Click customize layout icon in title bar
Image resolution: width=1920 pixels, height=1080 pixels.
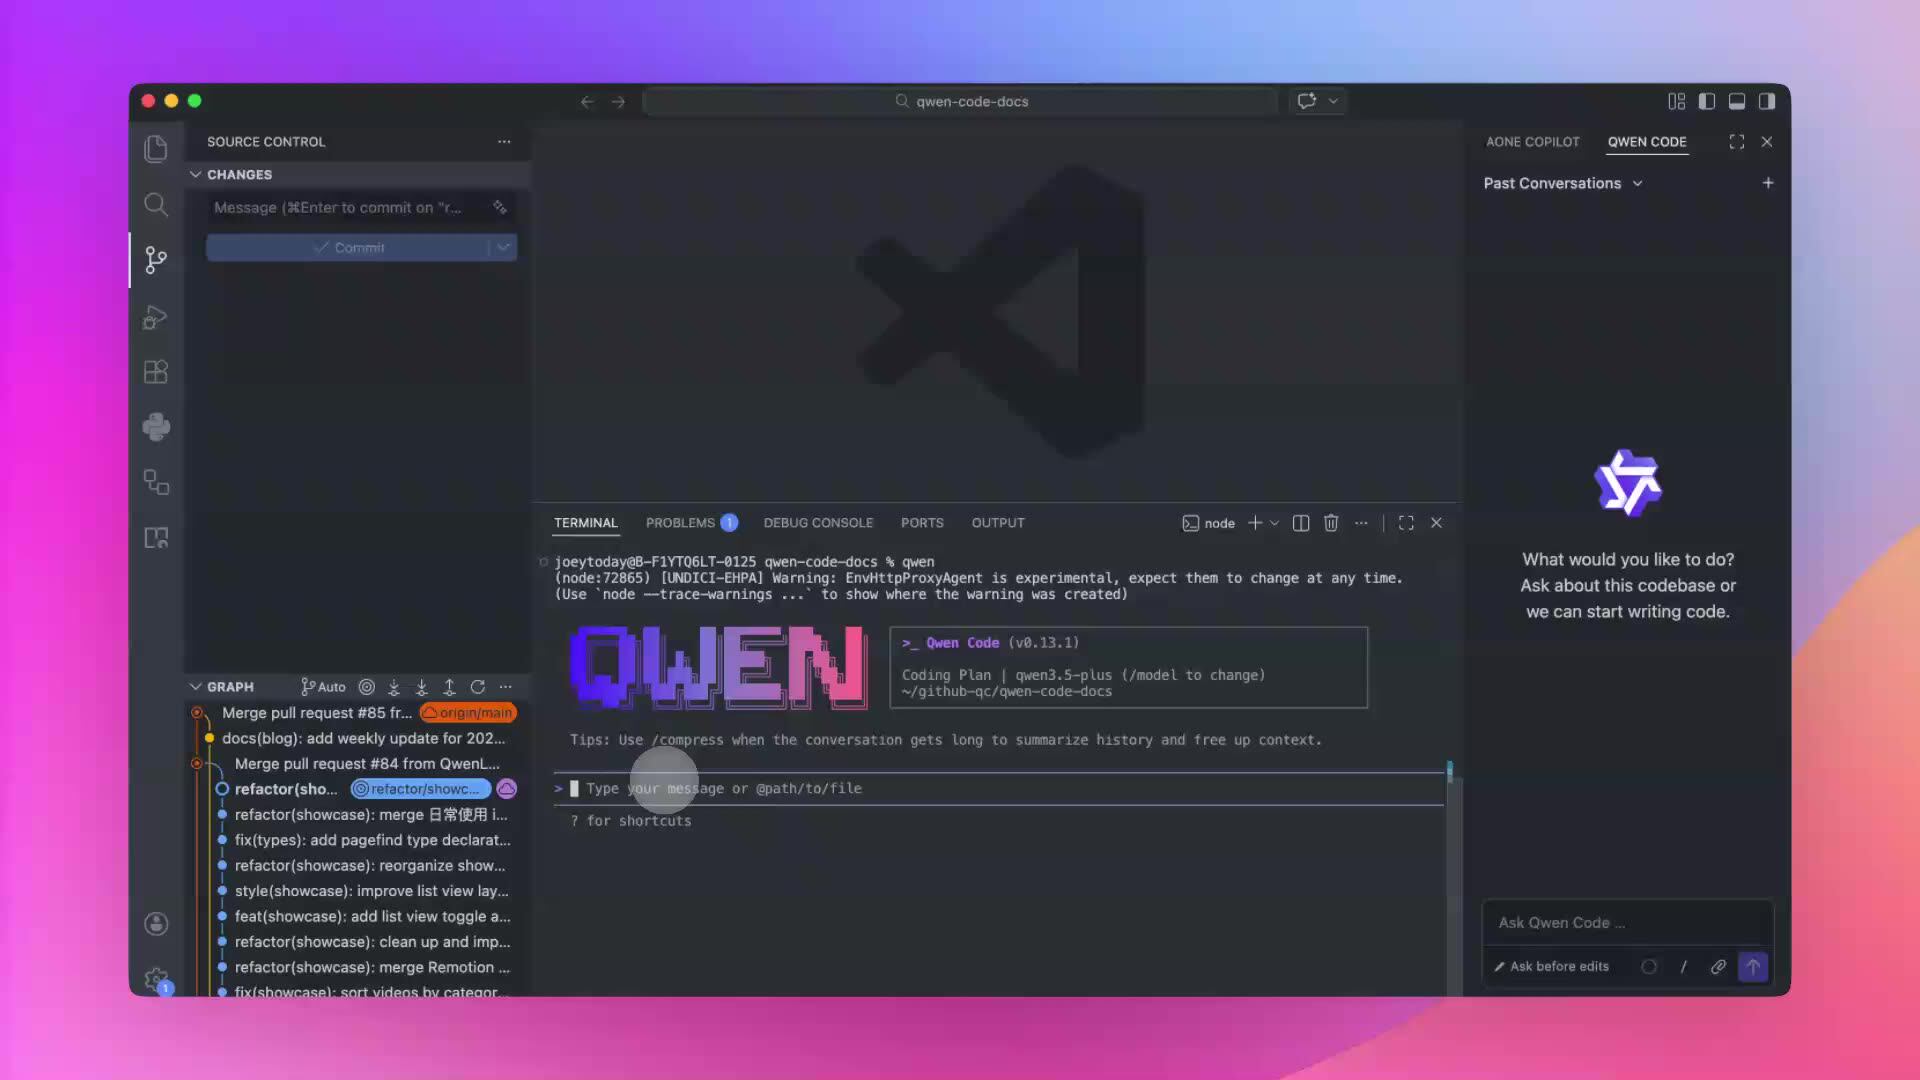coord(1677,101)
